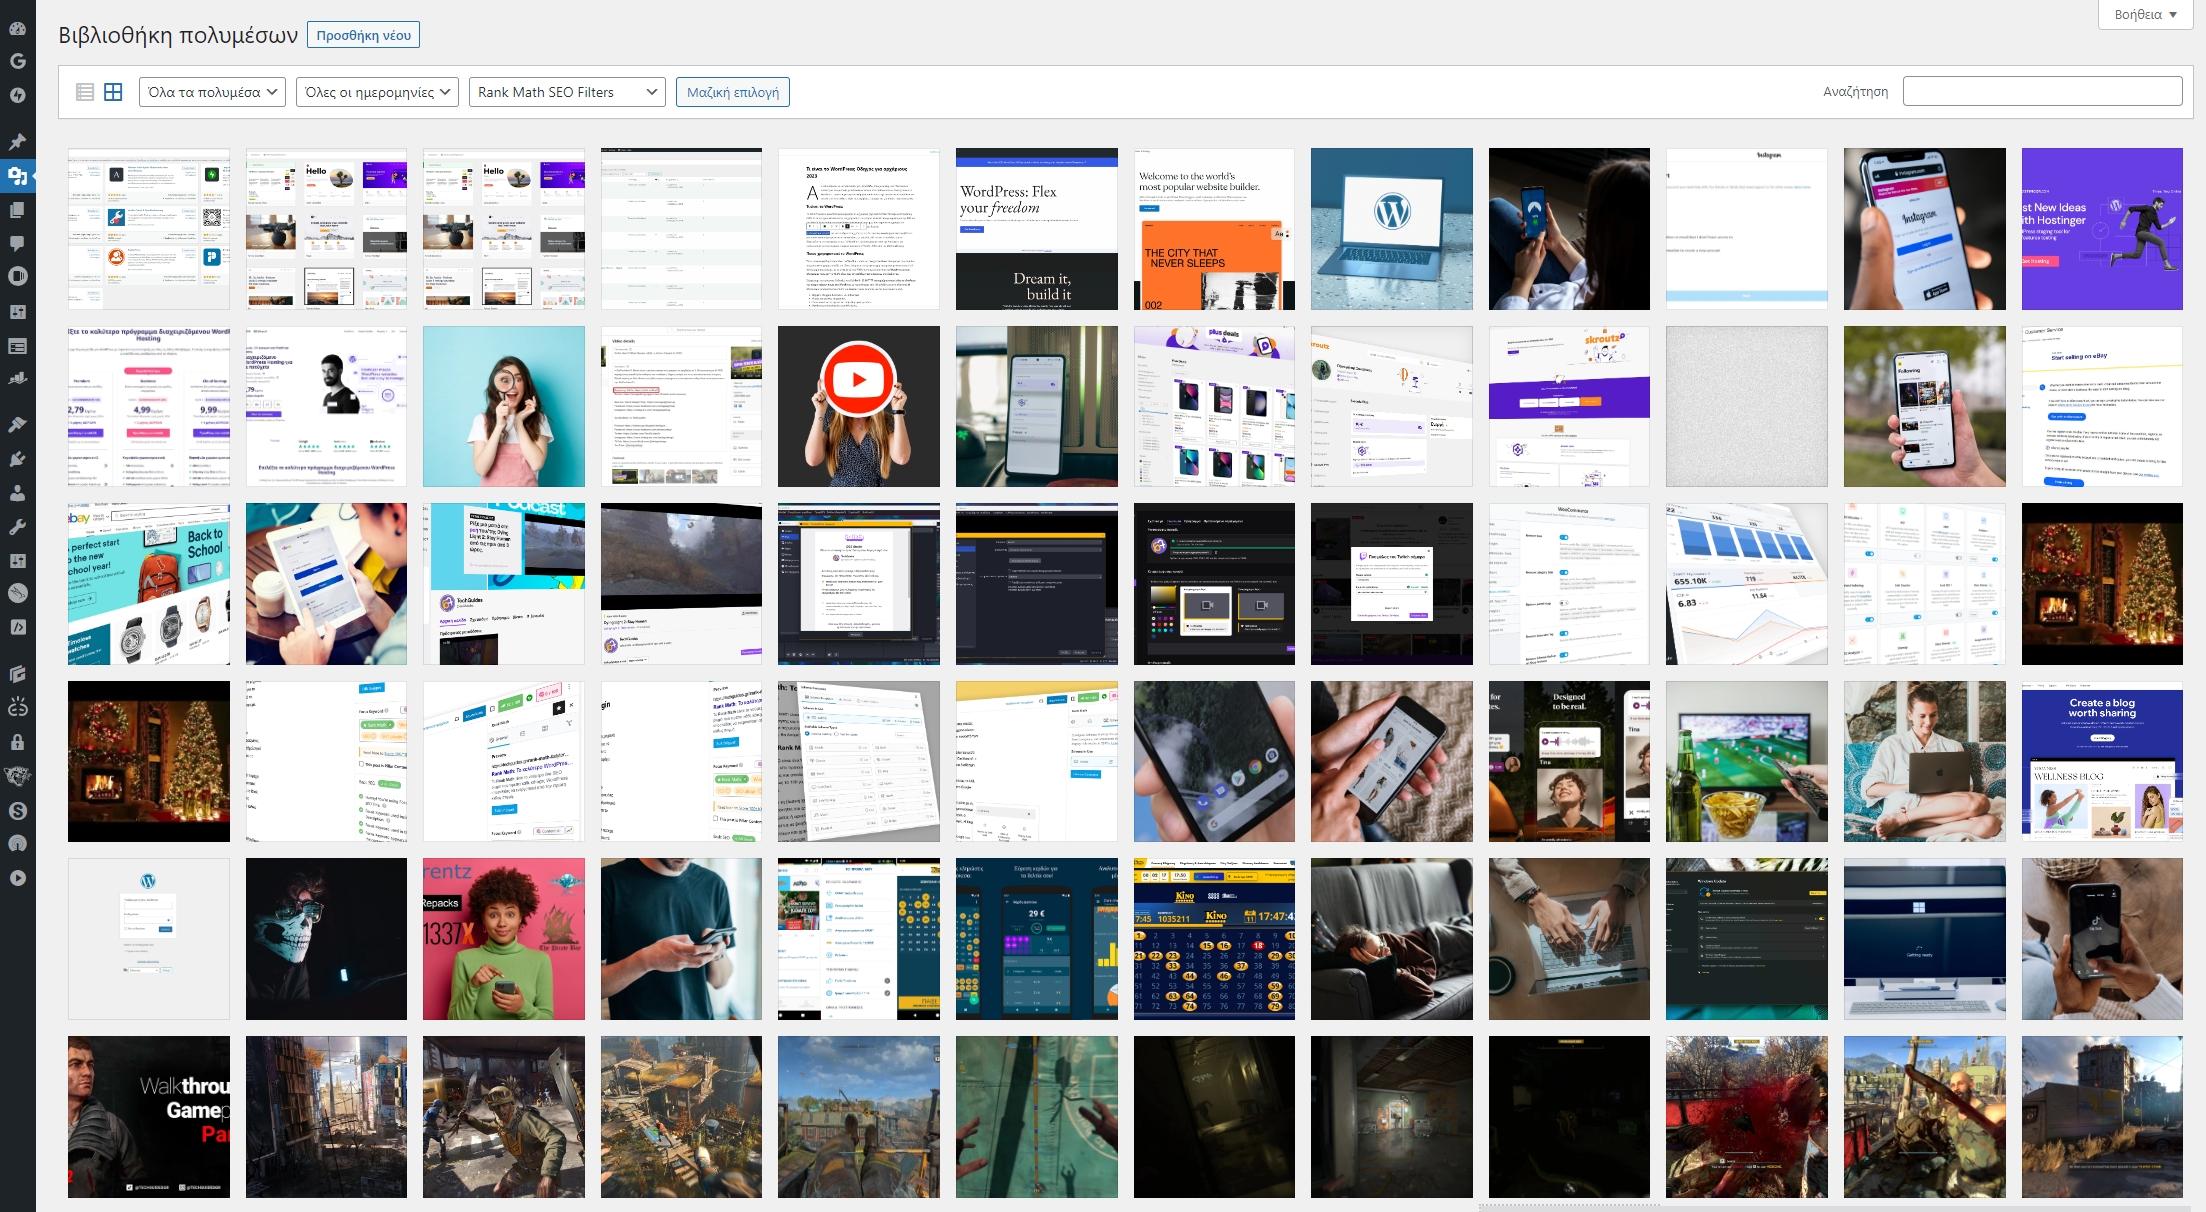Open the Dashboard from the sidebar
This screenshot has width=2206, height=1212.
click(17, 28)
